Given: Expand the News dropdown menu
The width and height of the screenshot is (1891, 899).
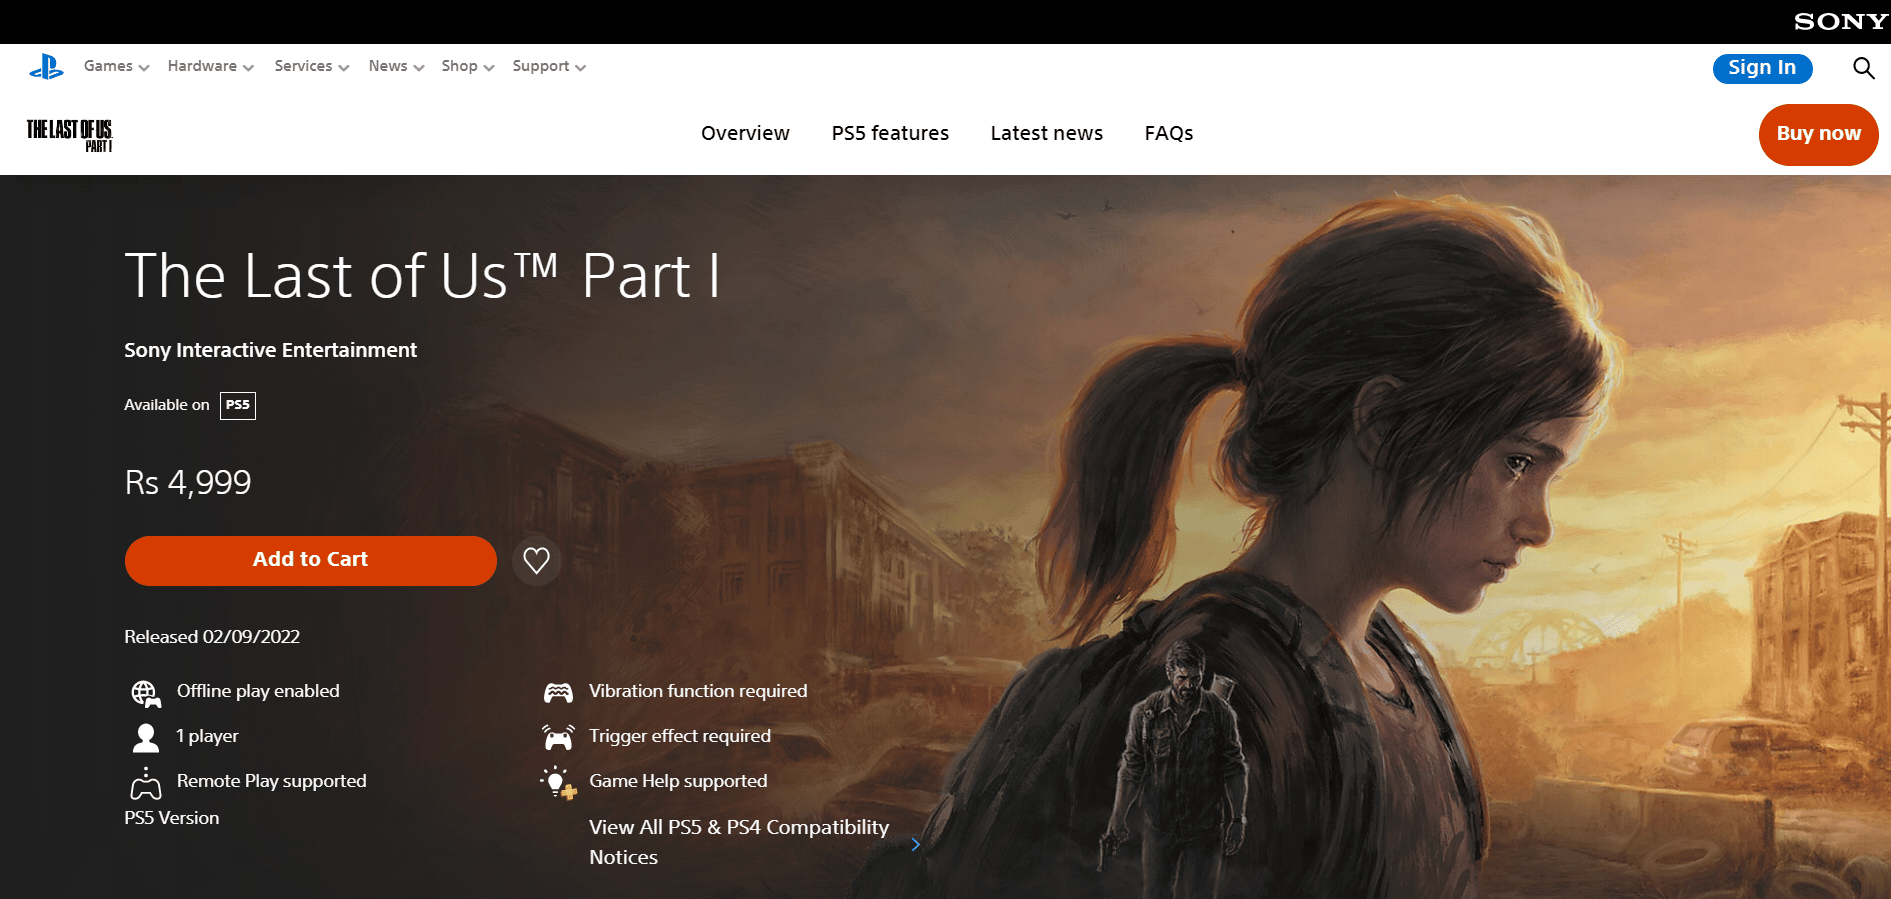Looking at the screenshot, I should click(x=396, y=66).
